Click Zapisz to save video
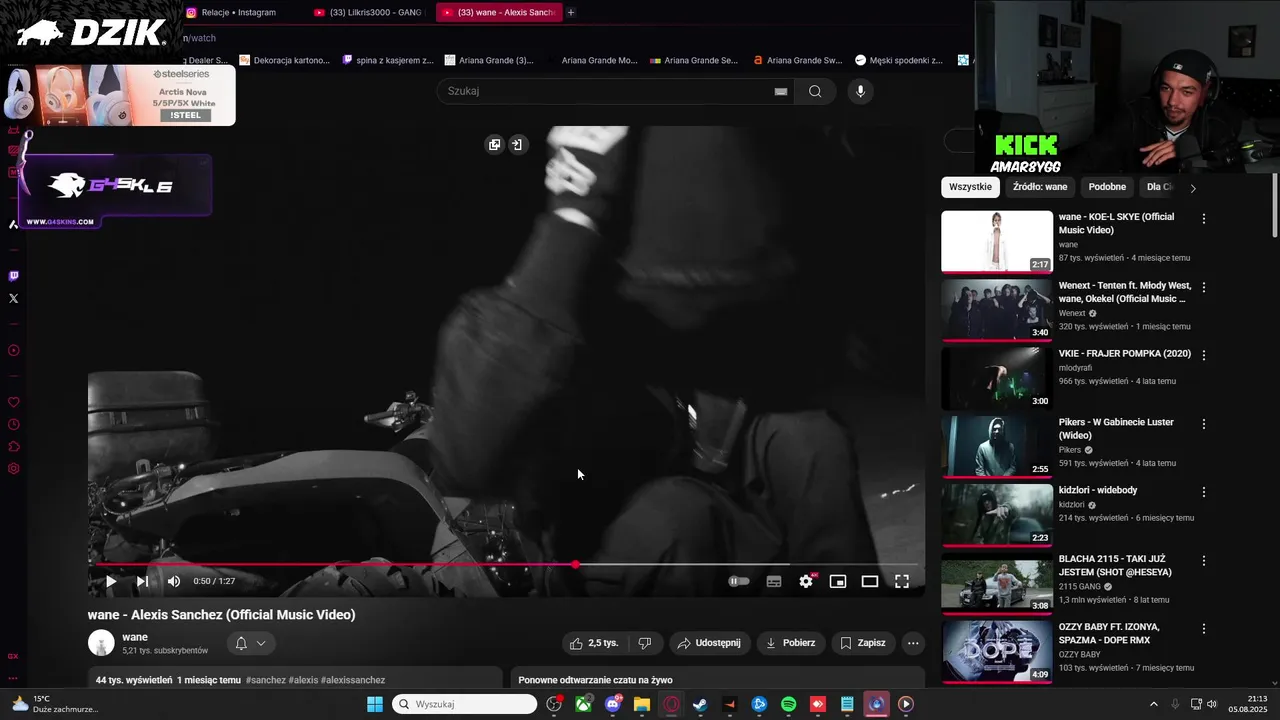The width and height of the screenshot is (1280, 720). tap(863, 643)
